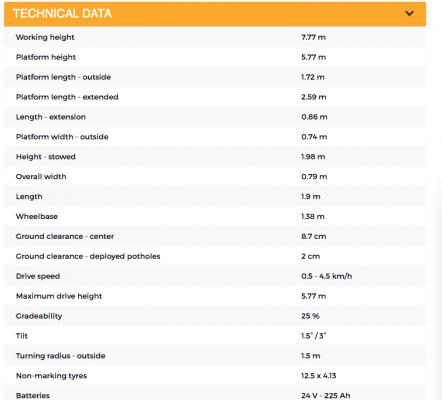This screenshot has height=400, width=442.
Task: Collapse the Technical Data chevron arrow
Action: tap(409, 13)
